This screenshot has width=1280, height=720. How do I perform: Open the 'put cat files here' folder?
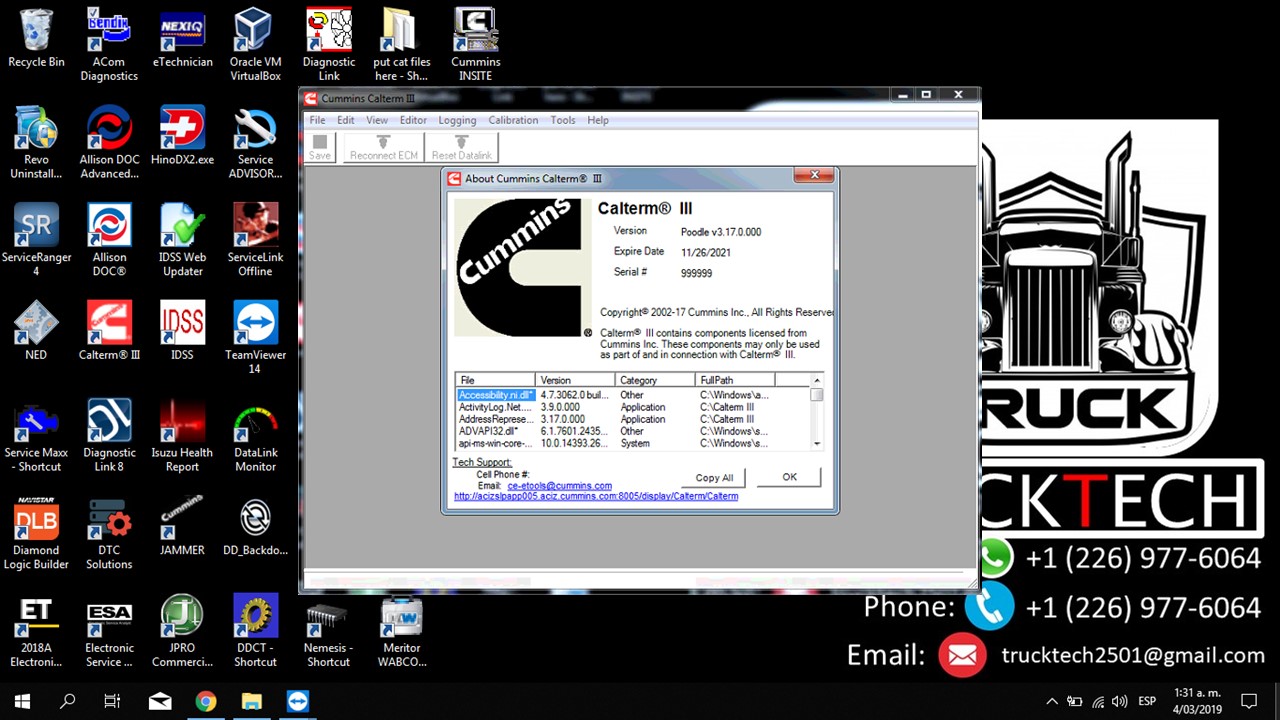(402, 45)
